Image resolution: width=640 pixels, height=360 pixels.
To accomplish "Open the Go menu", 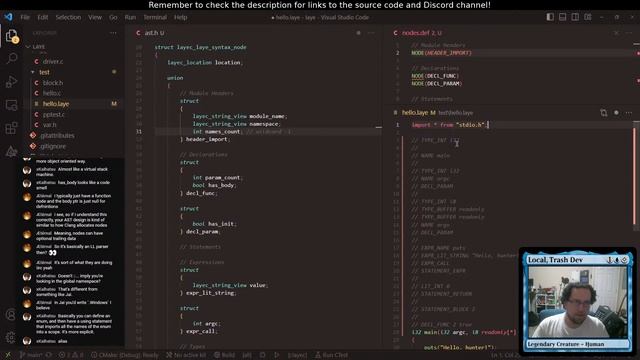I will (113, 17).
